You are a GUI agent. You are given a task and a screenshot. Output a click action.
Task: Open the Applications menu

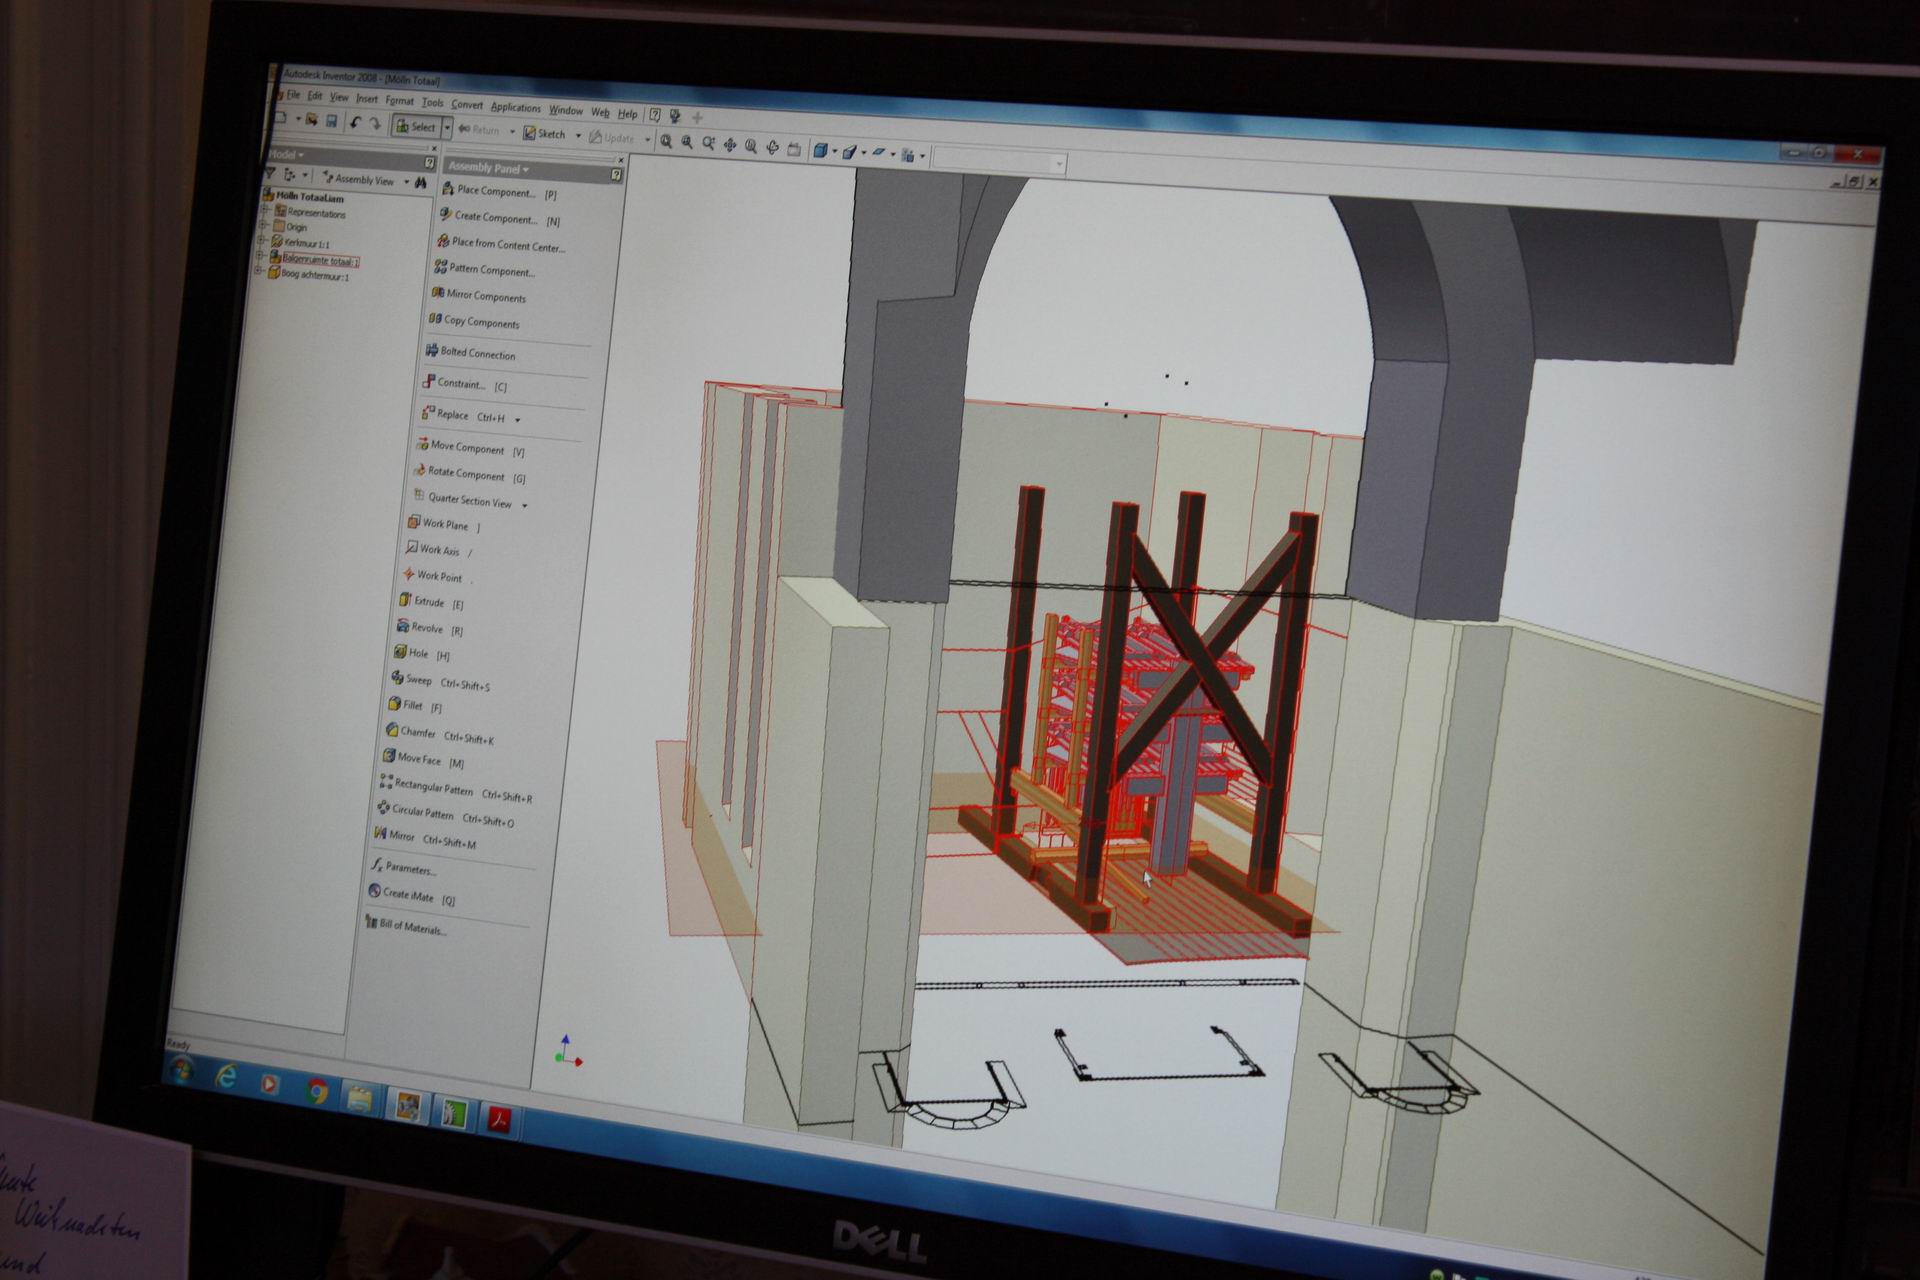[x=515, y=107]
